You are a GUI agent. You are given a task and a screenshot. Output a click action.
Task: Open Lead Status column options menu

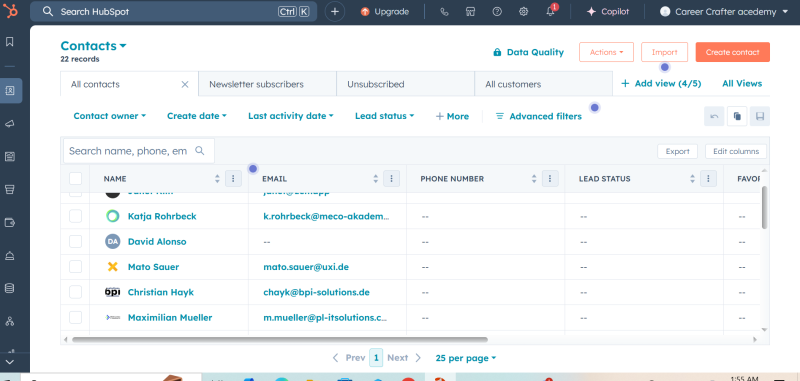[x=708, y=179]
